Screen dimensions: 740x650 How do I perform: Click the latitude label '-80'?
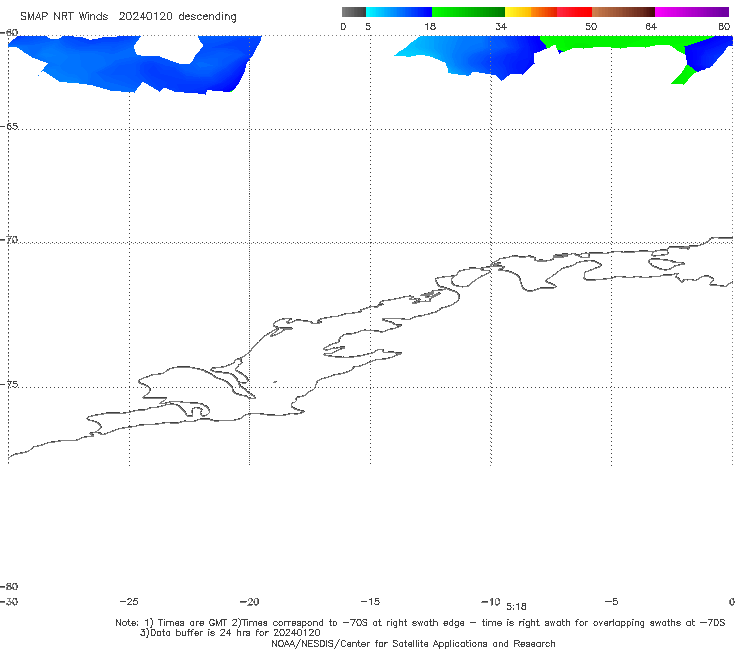pyautogui.click(x=9, y=586)
